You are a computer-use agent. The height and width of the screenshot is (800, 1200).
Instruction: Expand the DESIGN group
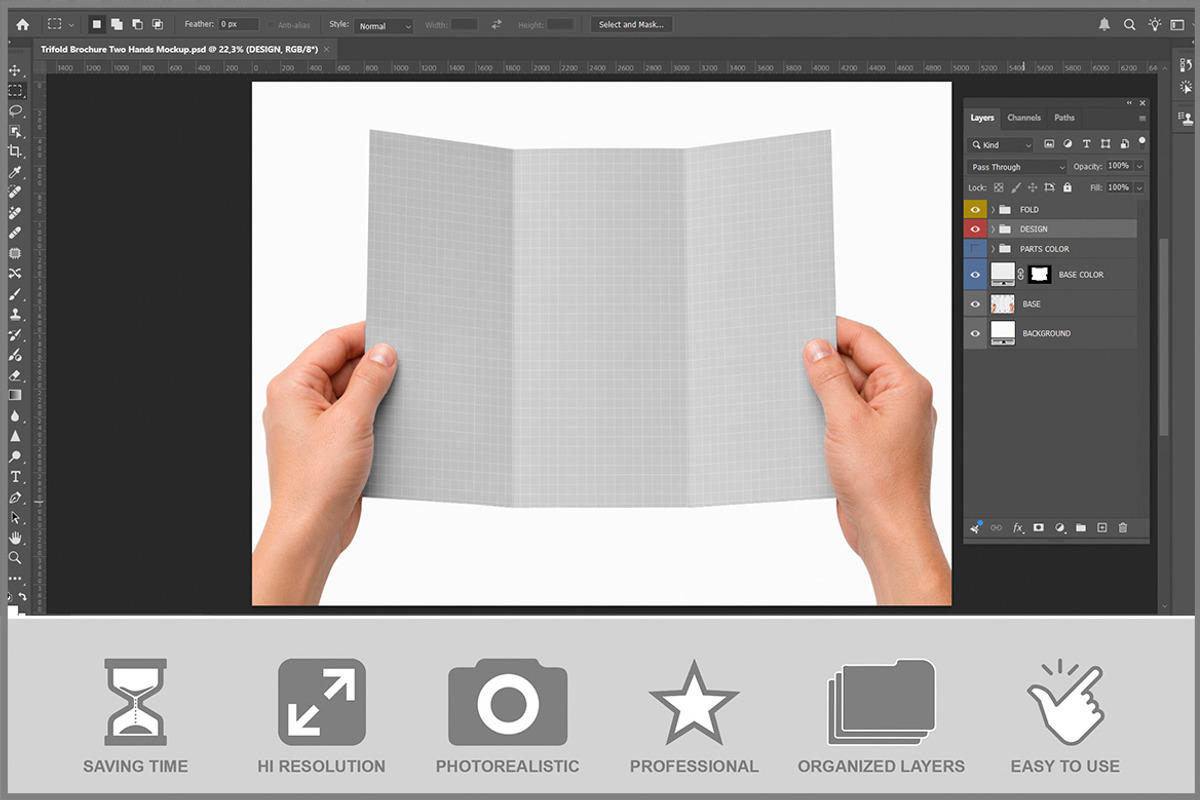coord(993,229)
